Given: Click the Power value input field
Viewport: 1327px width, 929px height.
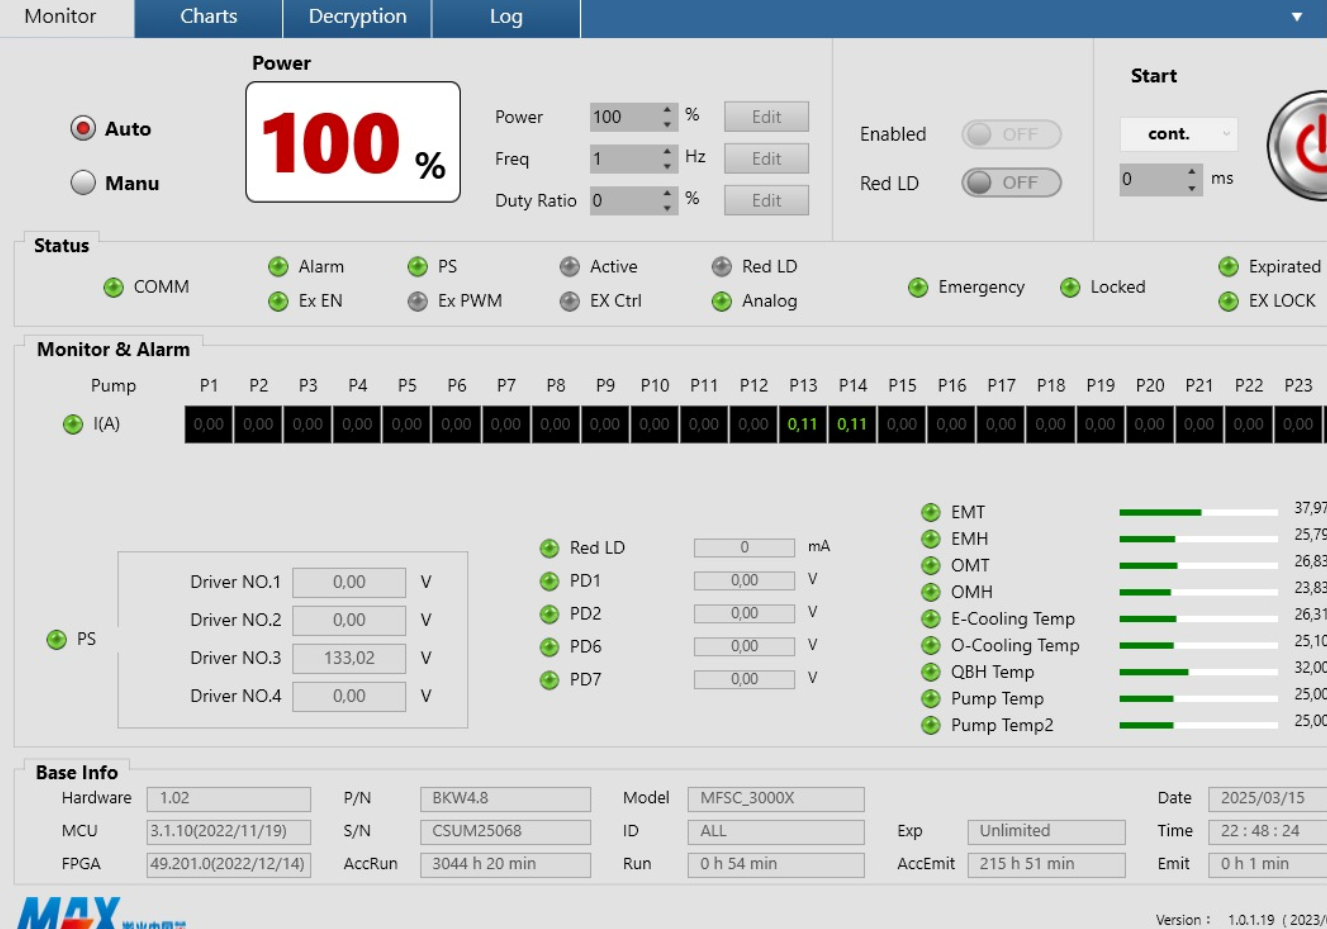Looking at the screenshot, I should pos(625,117).
